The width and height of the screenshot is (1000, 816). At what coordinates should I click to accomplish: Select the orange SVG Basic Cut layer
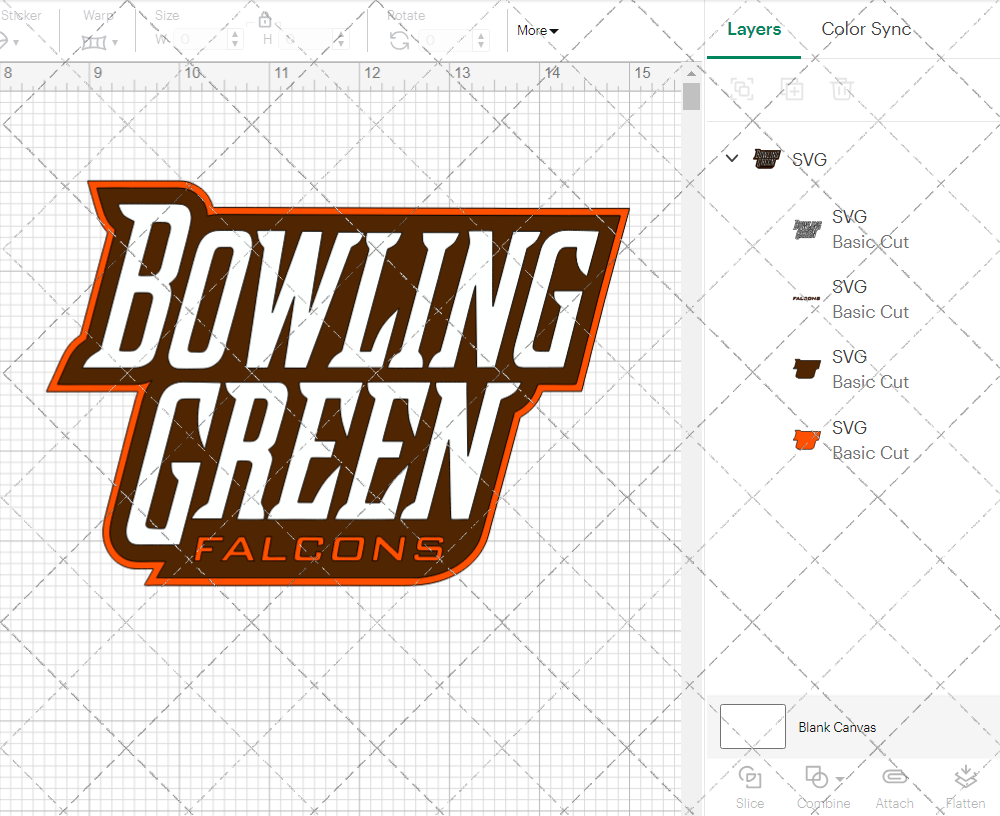[870, 440]
